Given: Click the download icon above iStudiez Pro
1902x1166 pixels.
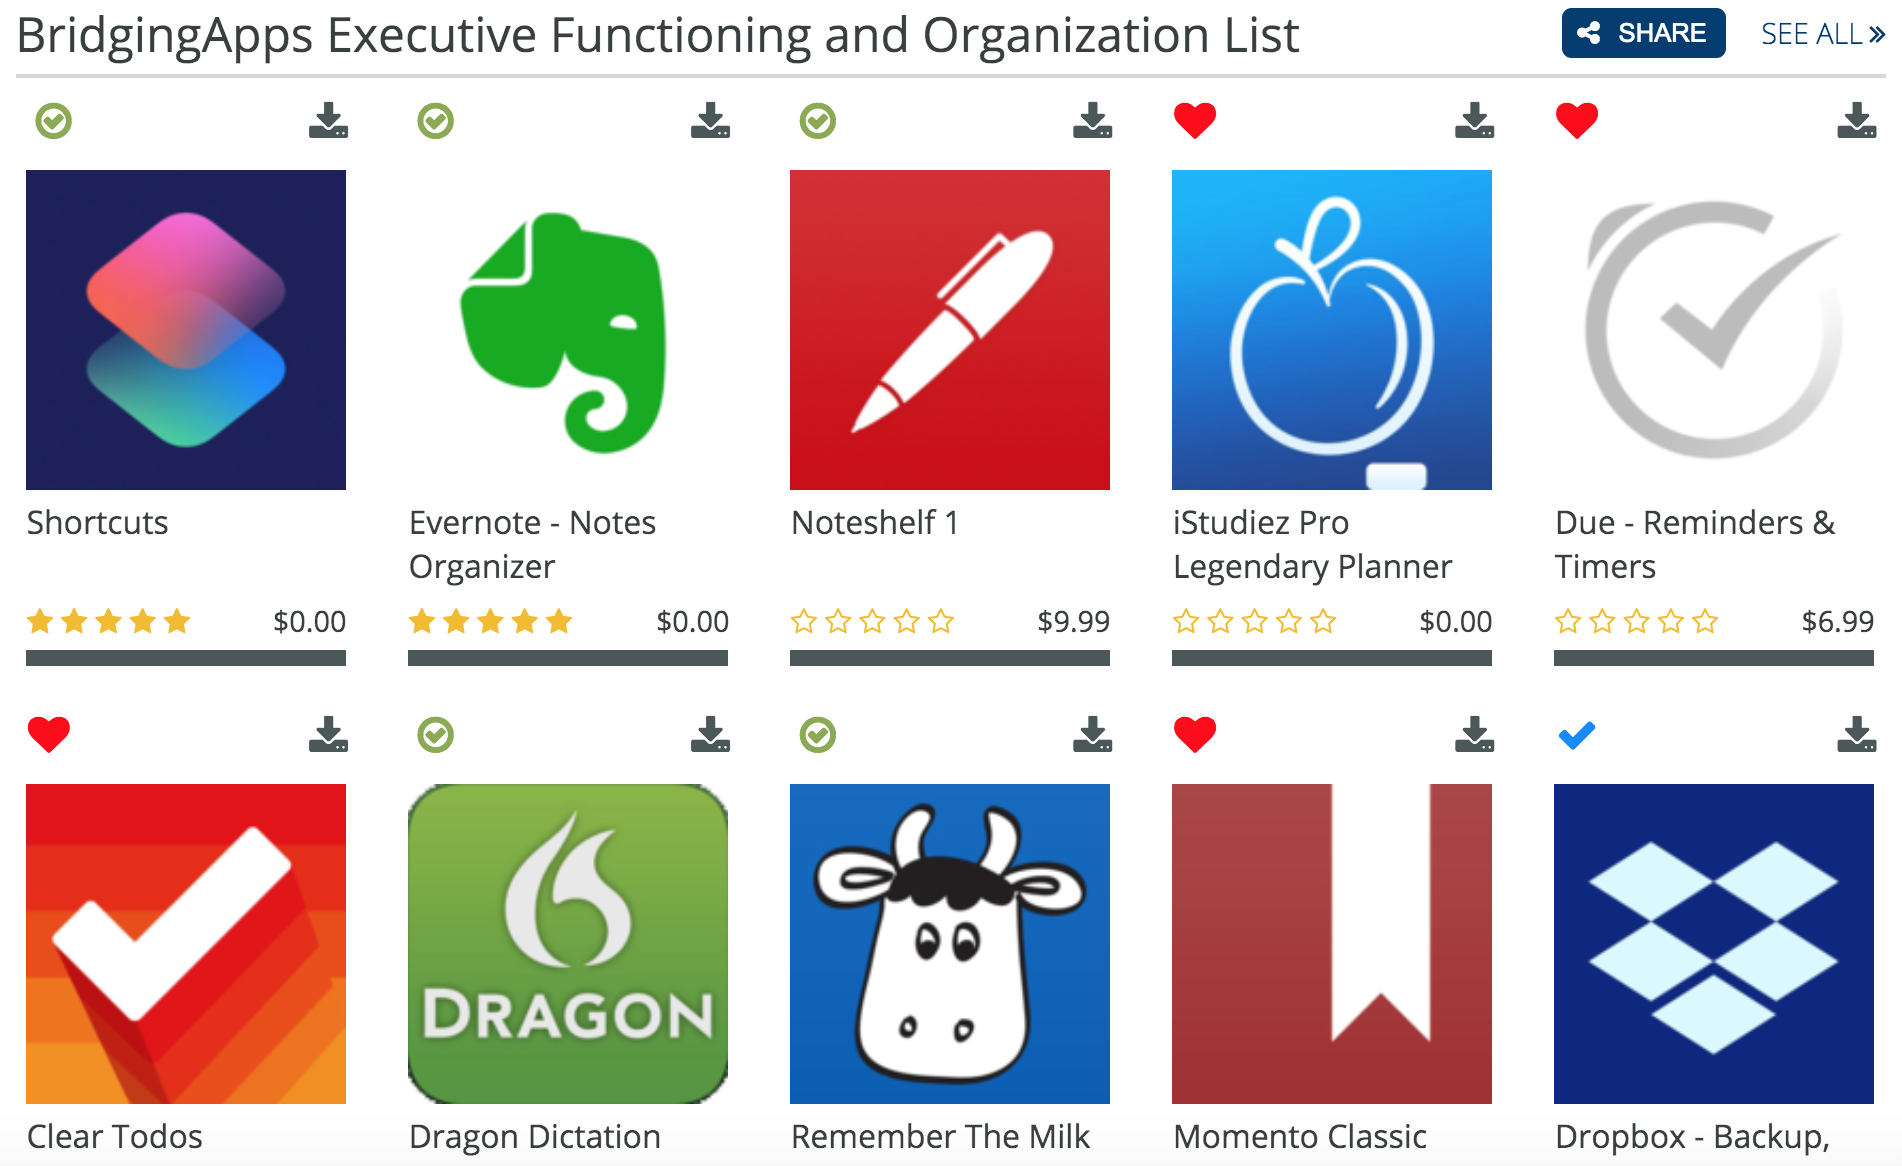Looking at the screenshot, I should coord(1474,120).
